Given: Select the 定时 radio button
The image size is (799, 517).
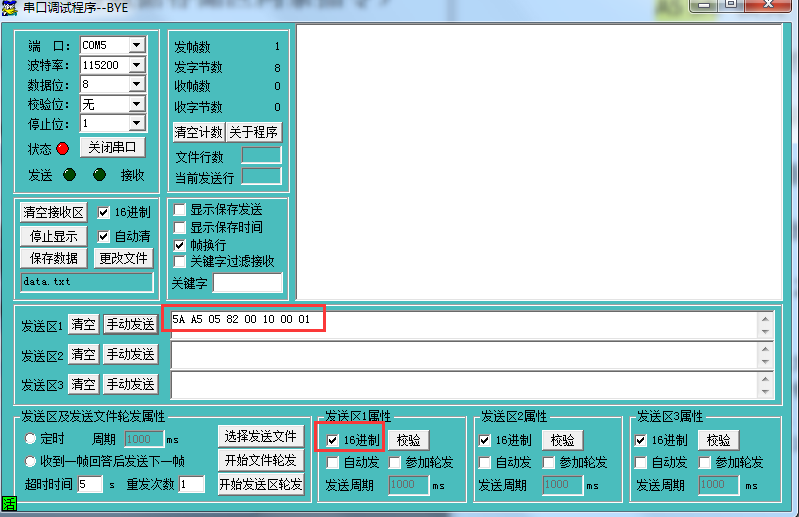Looking at the screenshot, I should (x=31, y=438).
